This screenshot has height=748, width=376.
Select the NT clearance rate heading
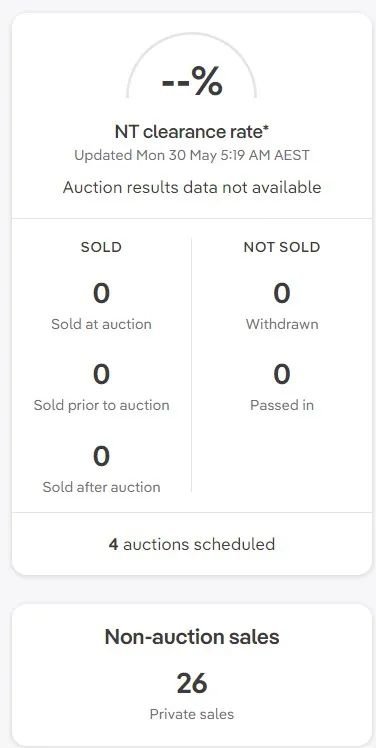(192, 132)
